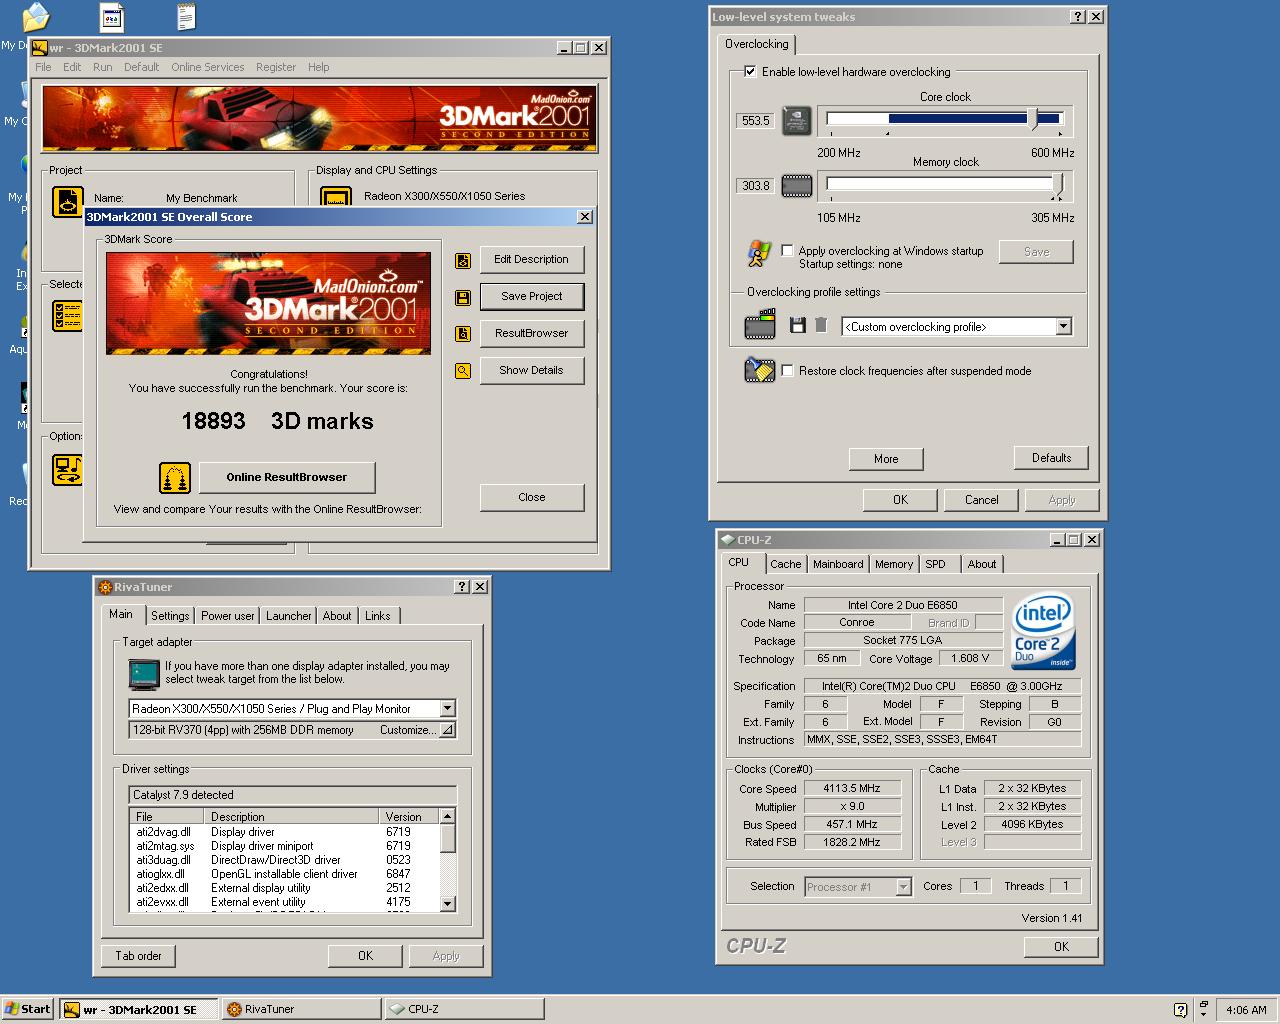Open the Online Services menu
The image size is (1280, 1024).
207,67
